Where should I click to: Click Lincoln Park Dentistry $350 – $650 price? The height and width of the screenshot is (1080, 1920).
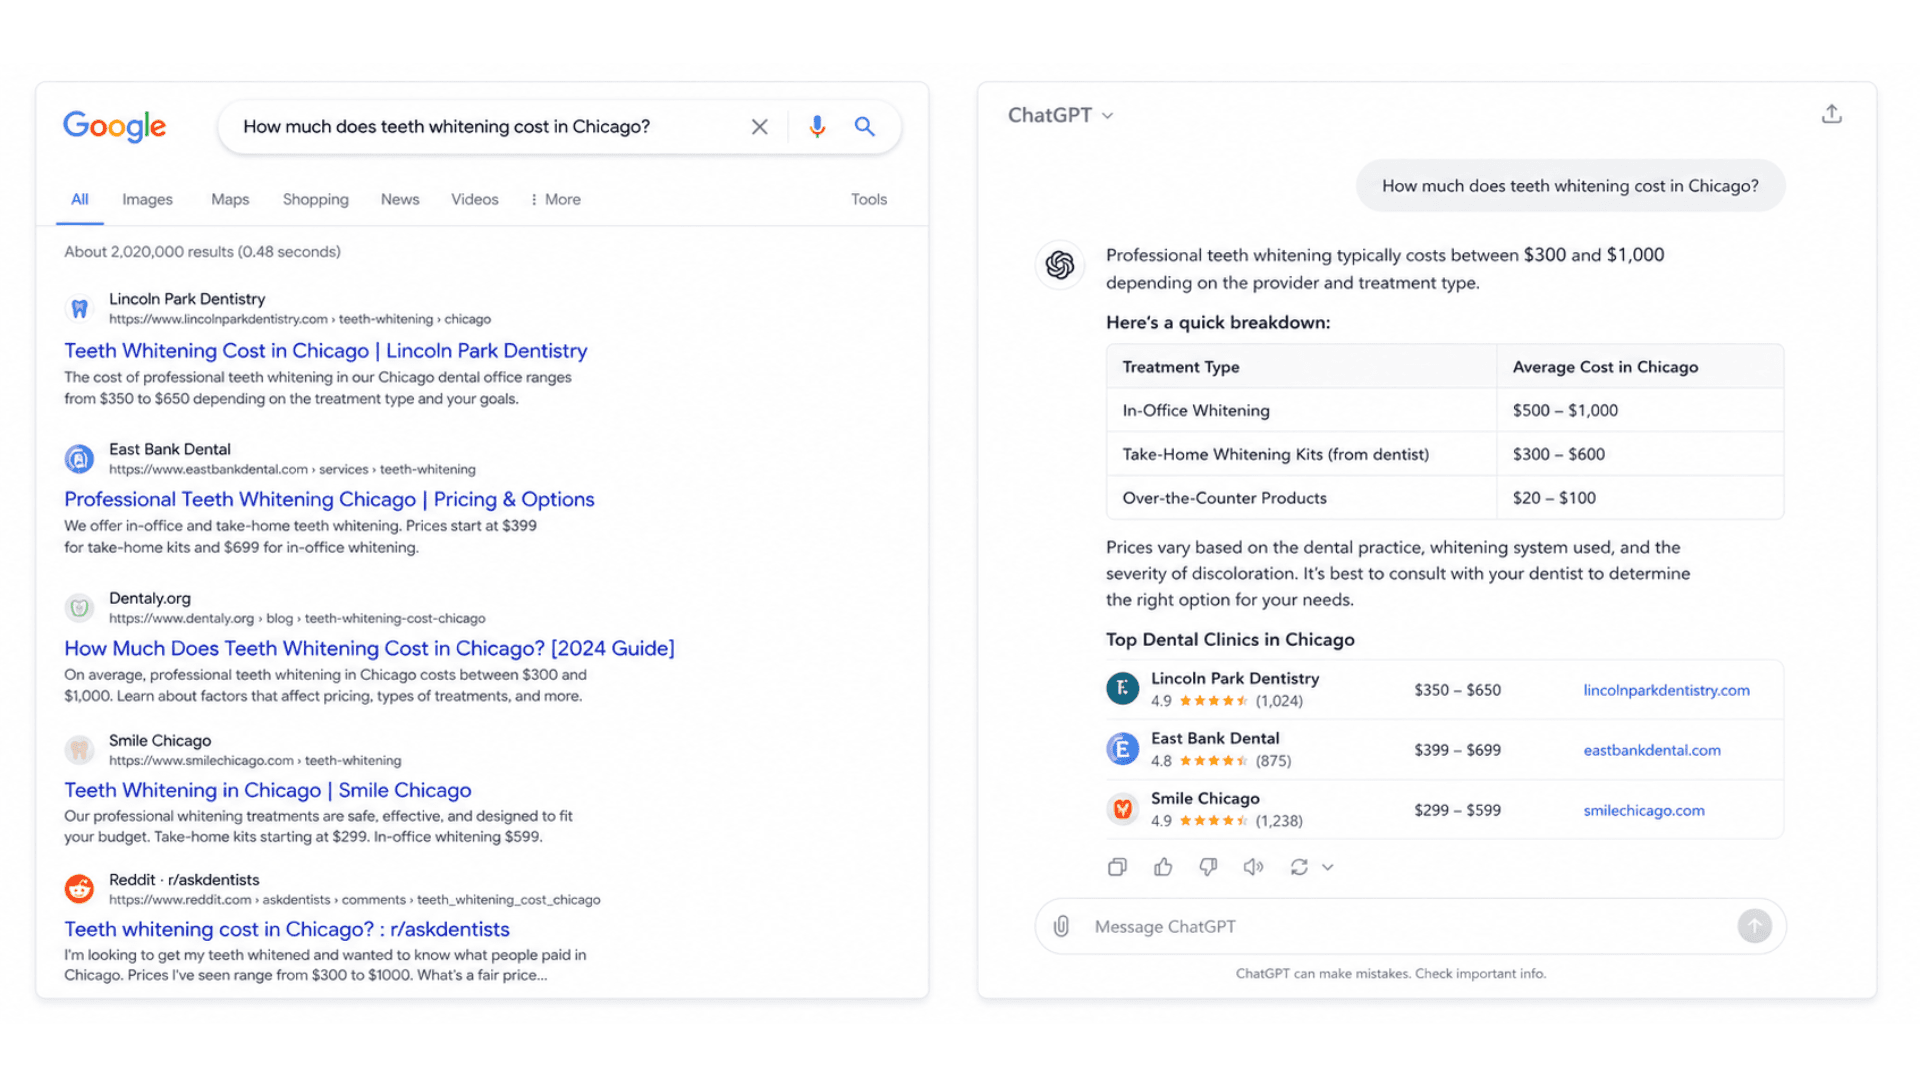click(1457, 690)
